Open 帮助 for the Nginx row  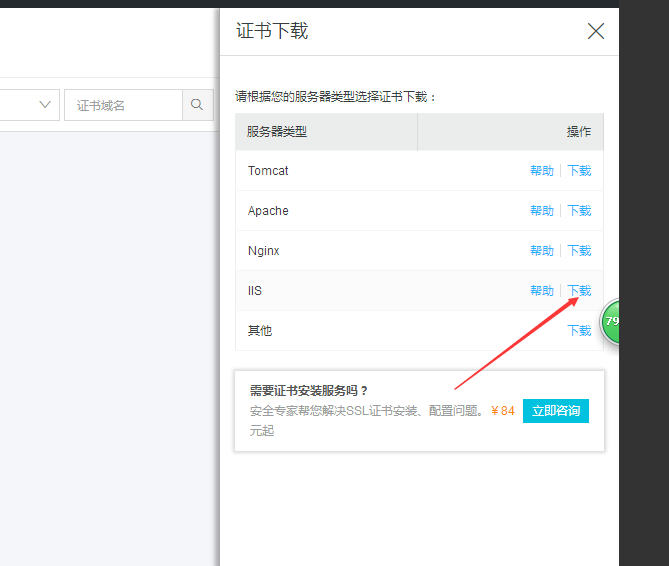[x=541, y=251]
